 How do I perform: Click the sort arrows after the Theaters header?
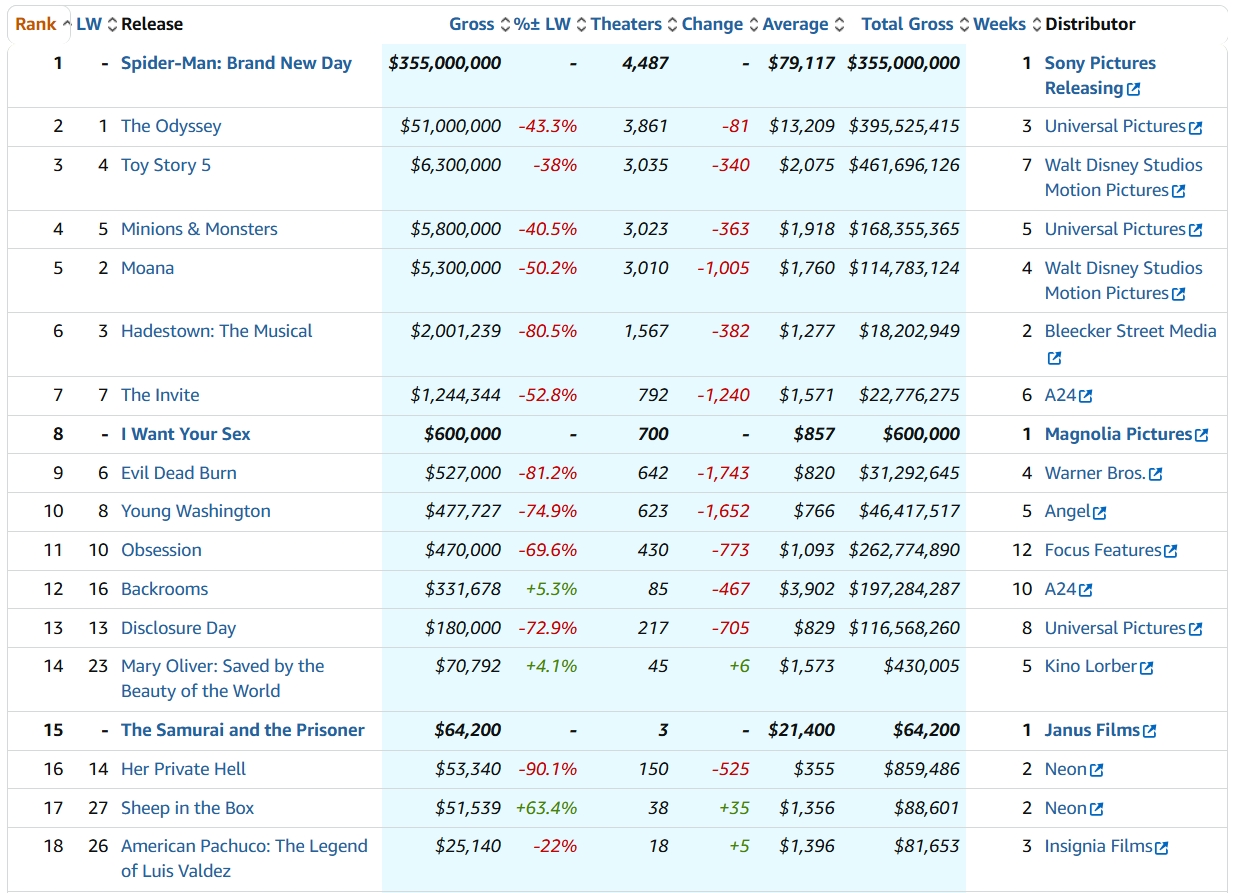(672, 25)
